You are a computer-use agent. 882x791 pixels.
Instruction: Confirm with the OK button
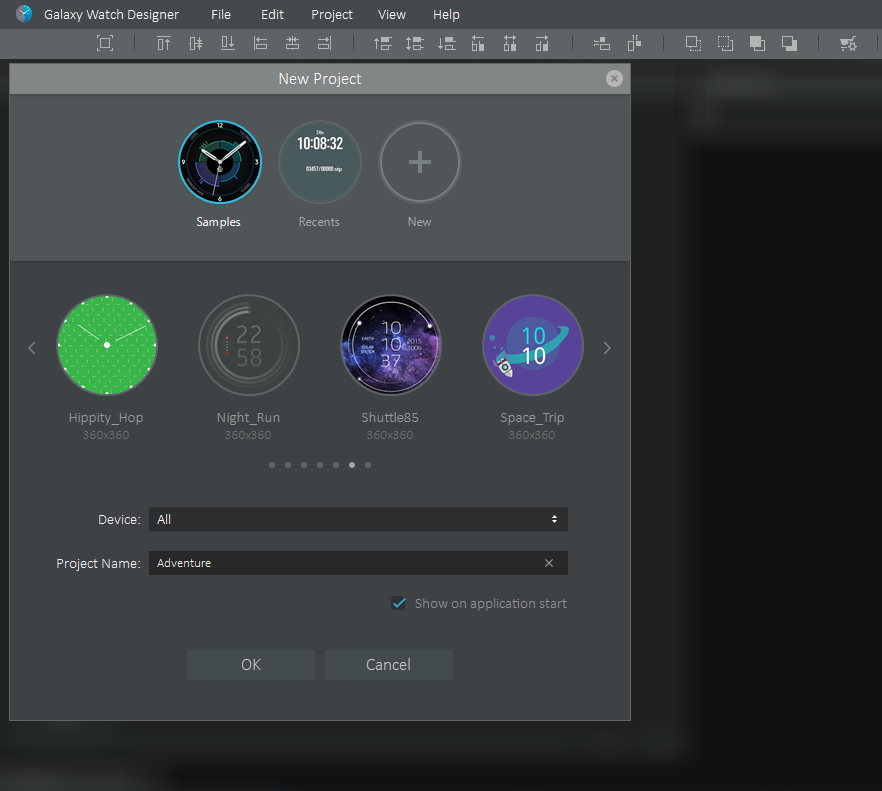[x=251, y=665]
